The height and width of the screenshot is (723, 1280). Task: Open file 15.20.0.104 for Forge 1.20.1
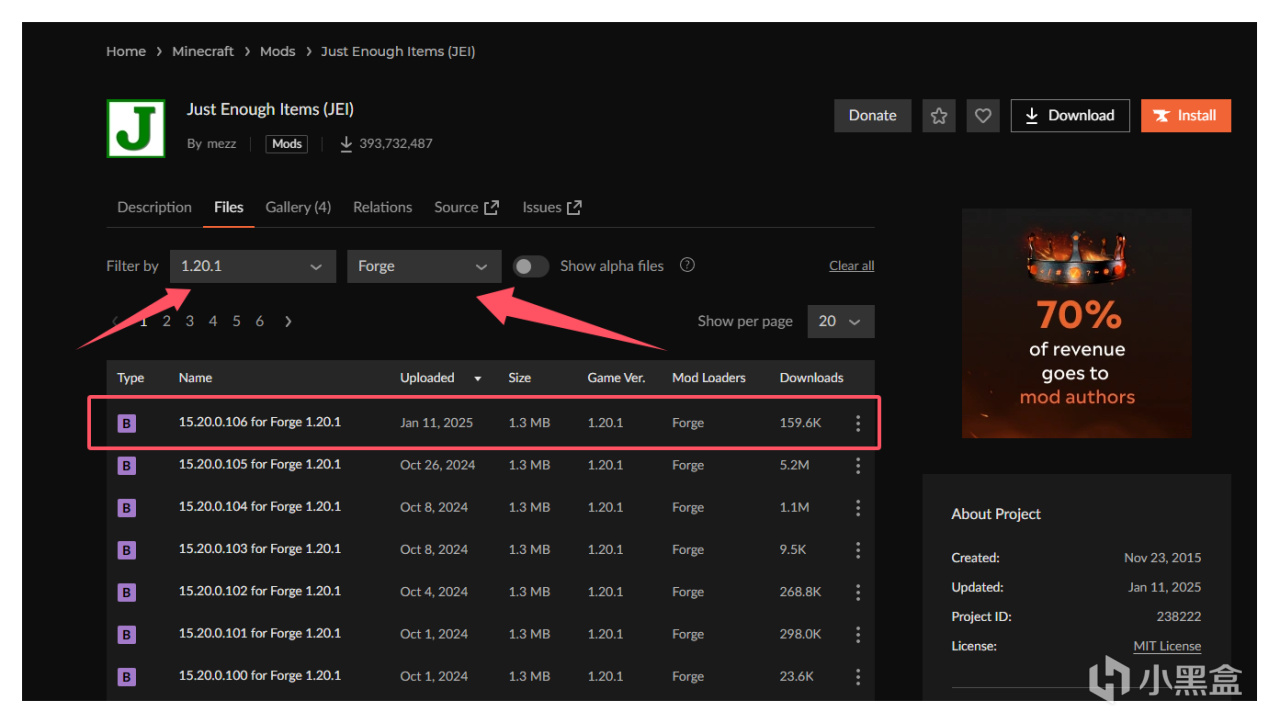click(x=260, y=506)
